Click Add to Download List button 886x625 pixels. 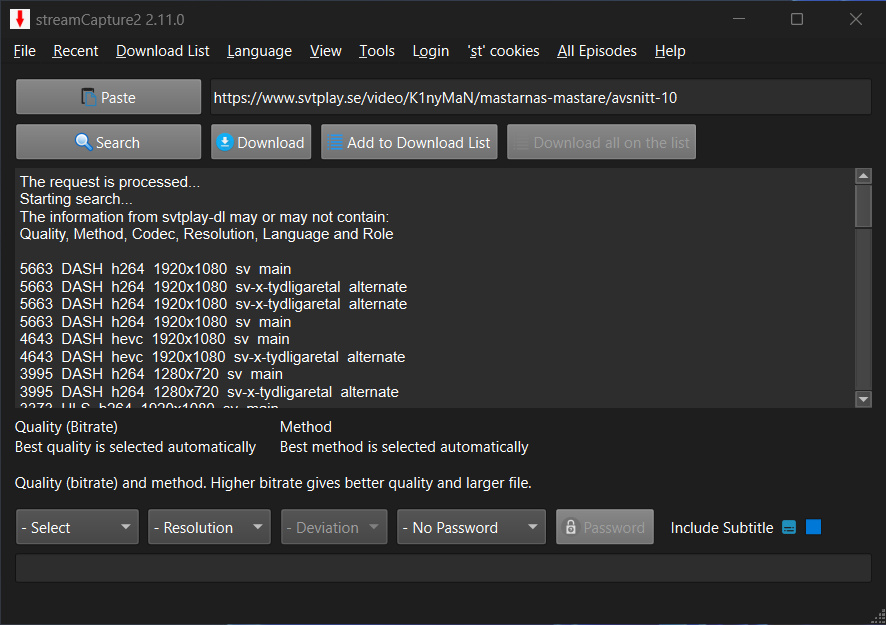[x=409, y=142]
